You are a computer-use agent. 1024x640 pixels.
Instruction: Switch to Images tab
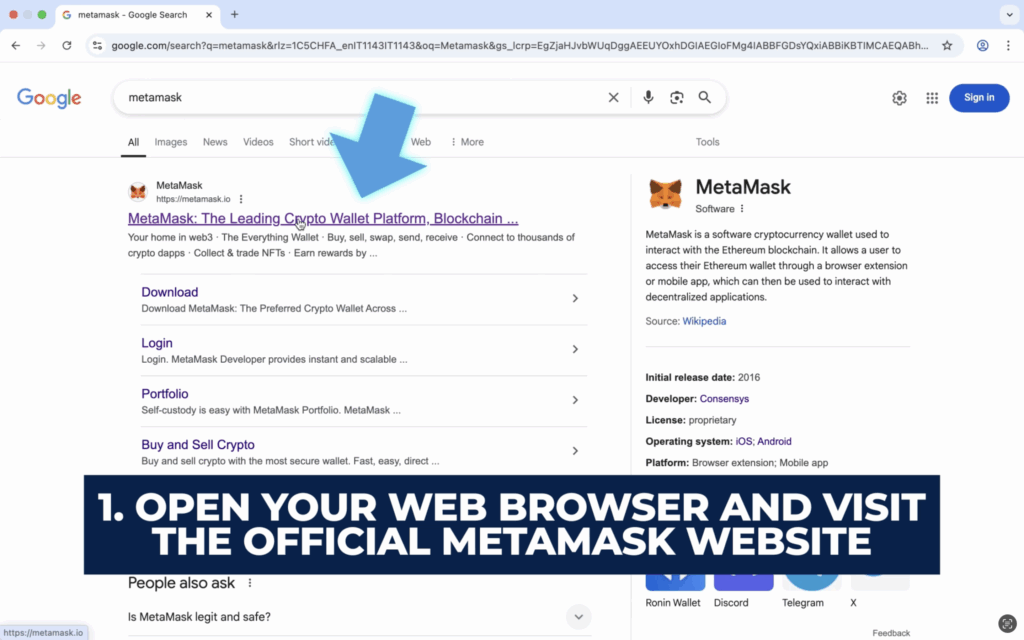point(170,142)
